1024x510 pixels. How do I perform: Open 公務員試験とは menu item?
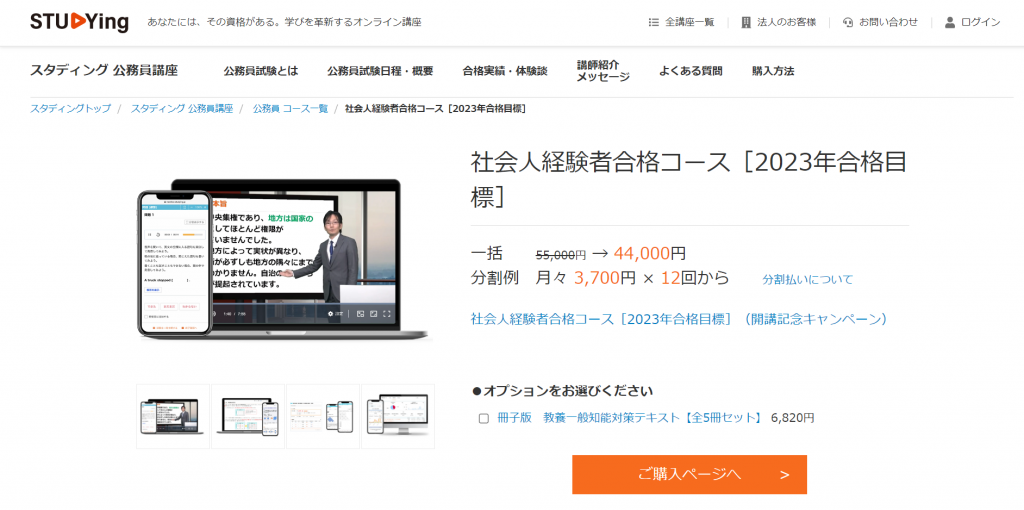point(261,71)
